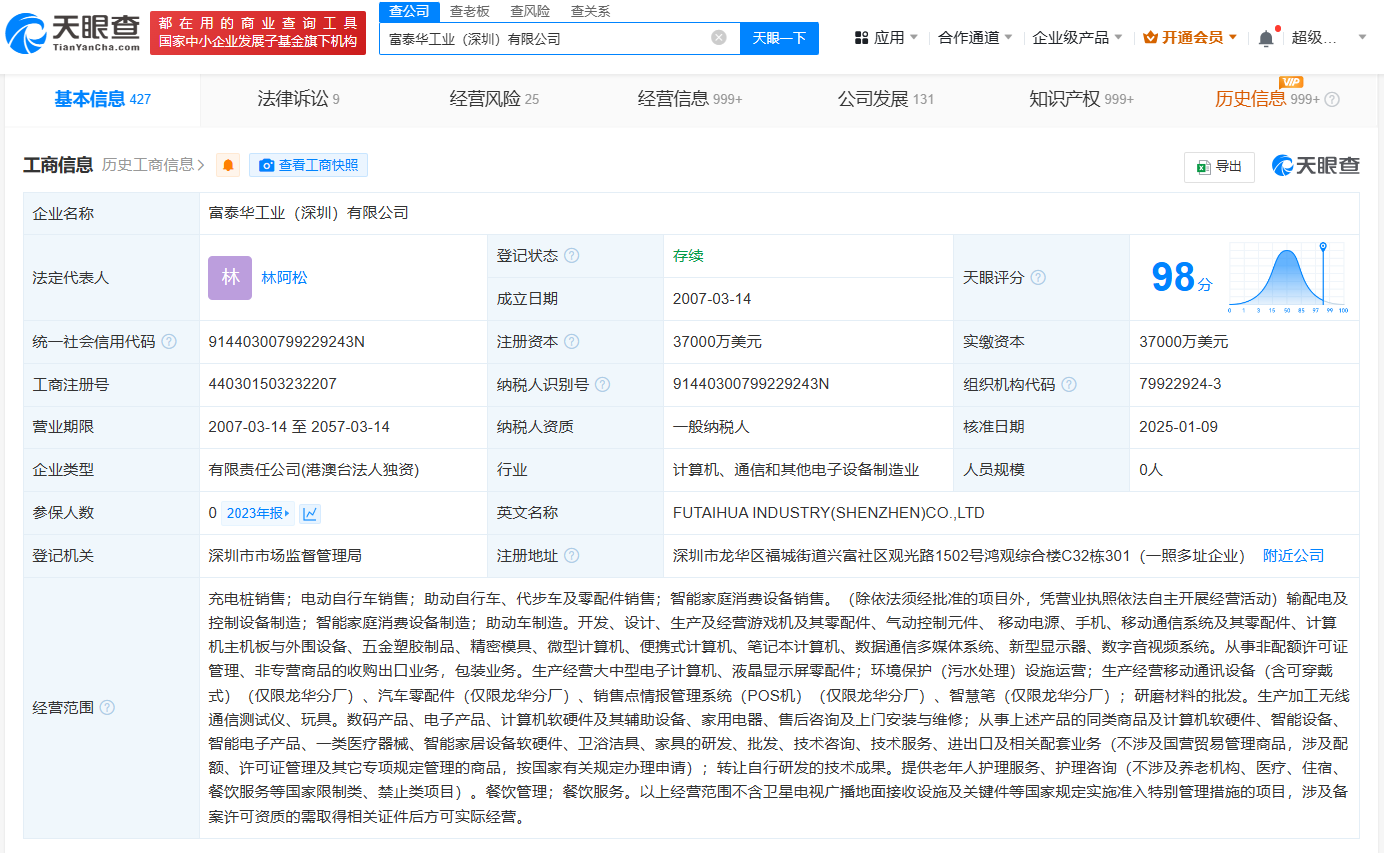
Task: Open the notification bell in header
Action: pos(1266,38)
